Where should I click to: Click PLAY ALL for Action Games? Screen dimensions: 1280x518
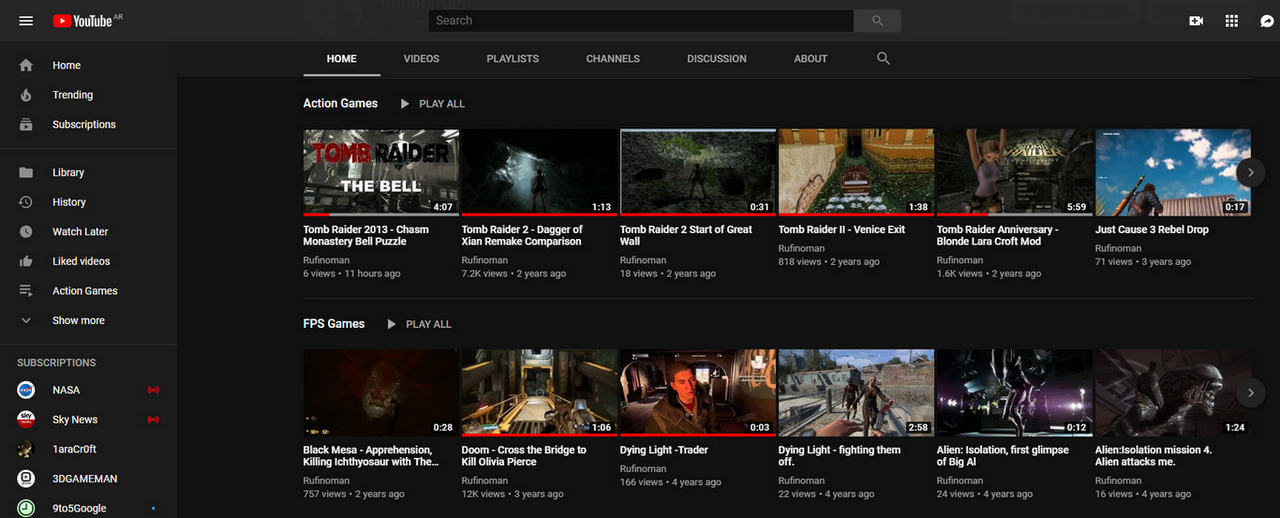(x=442, y=104)
